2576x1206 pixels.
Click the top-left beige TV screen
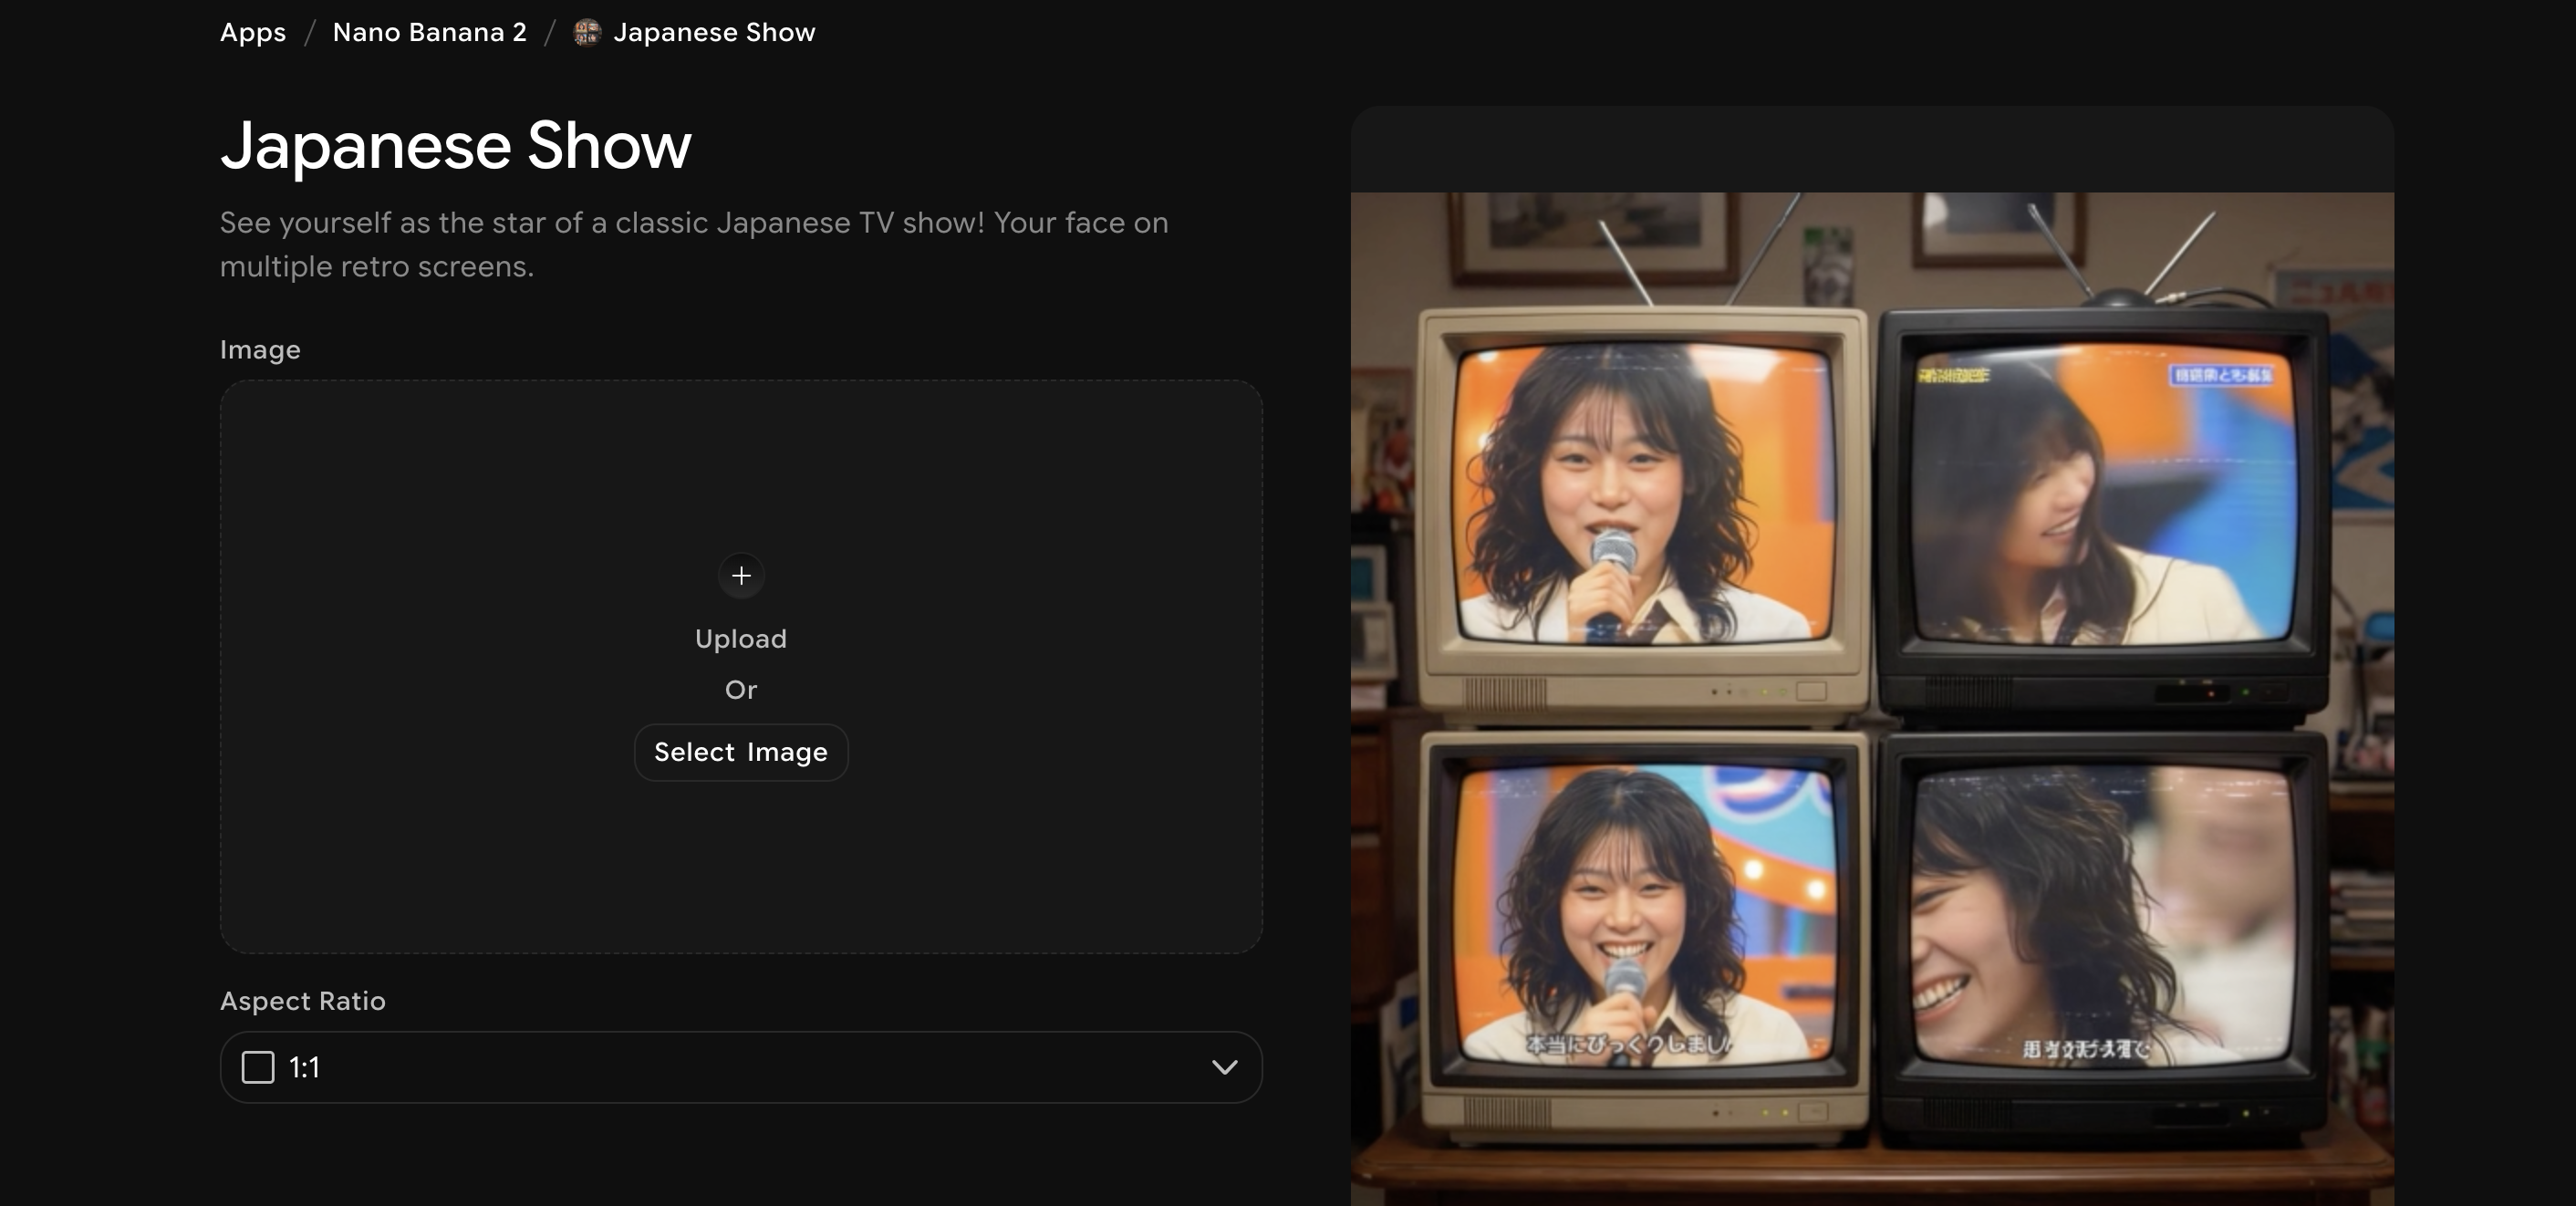click(1644, 492)
